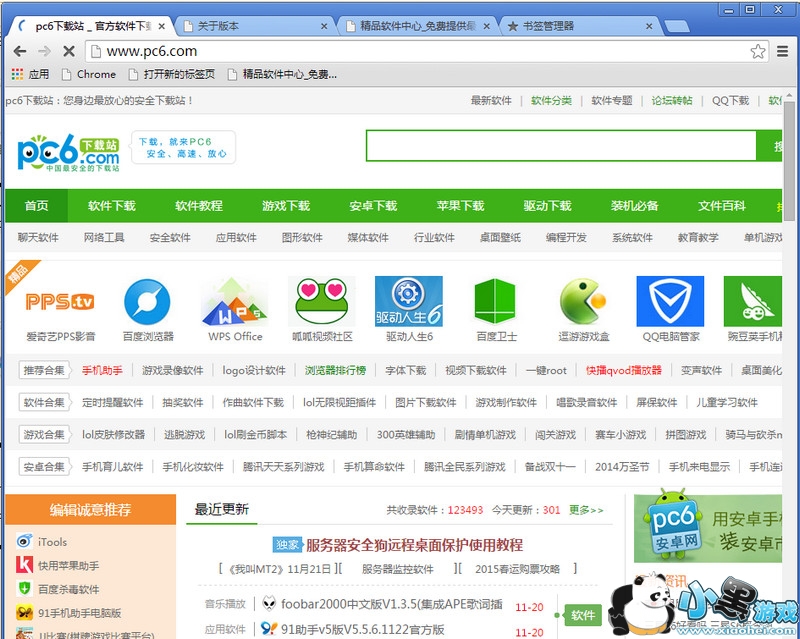Open 更多>> in 最近更新 header
Viewport: 800px width, 639px height.
(x=586, y=510)
